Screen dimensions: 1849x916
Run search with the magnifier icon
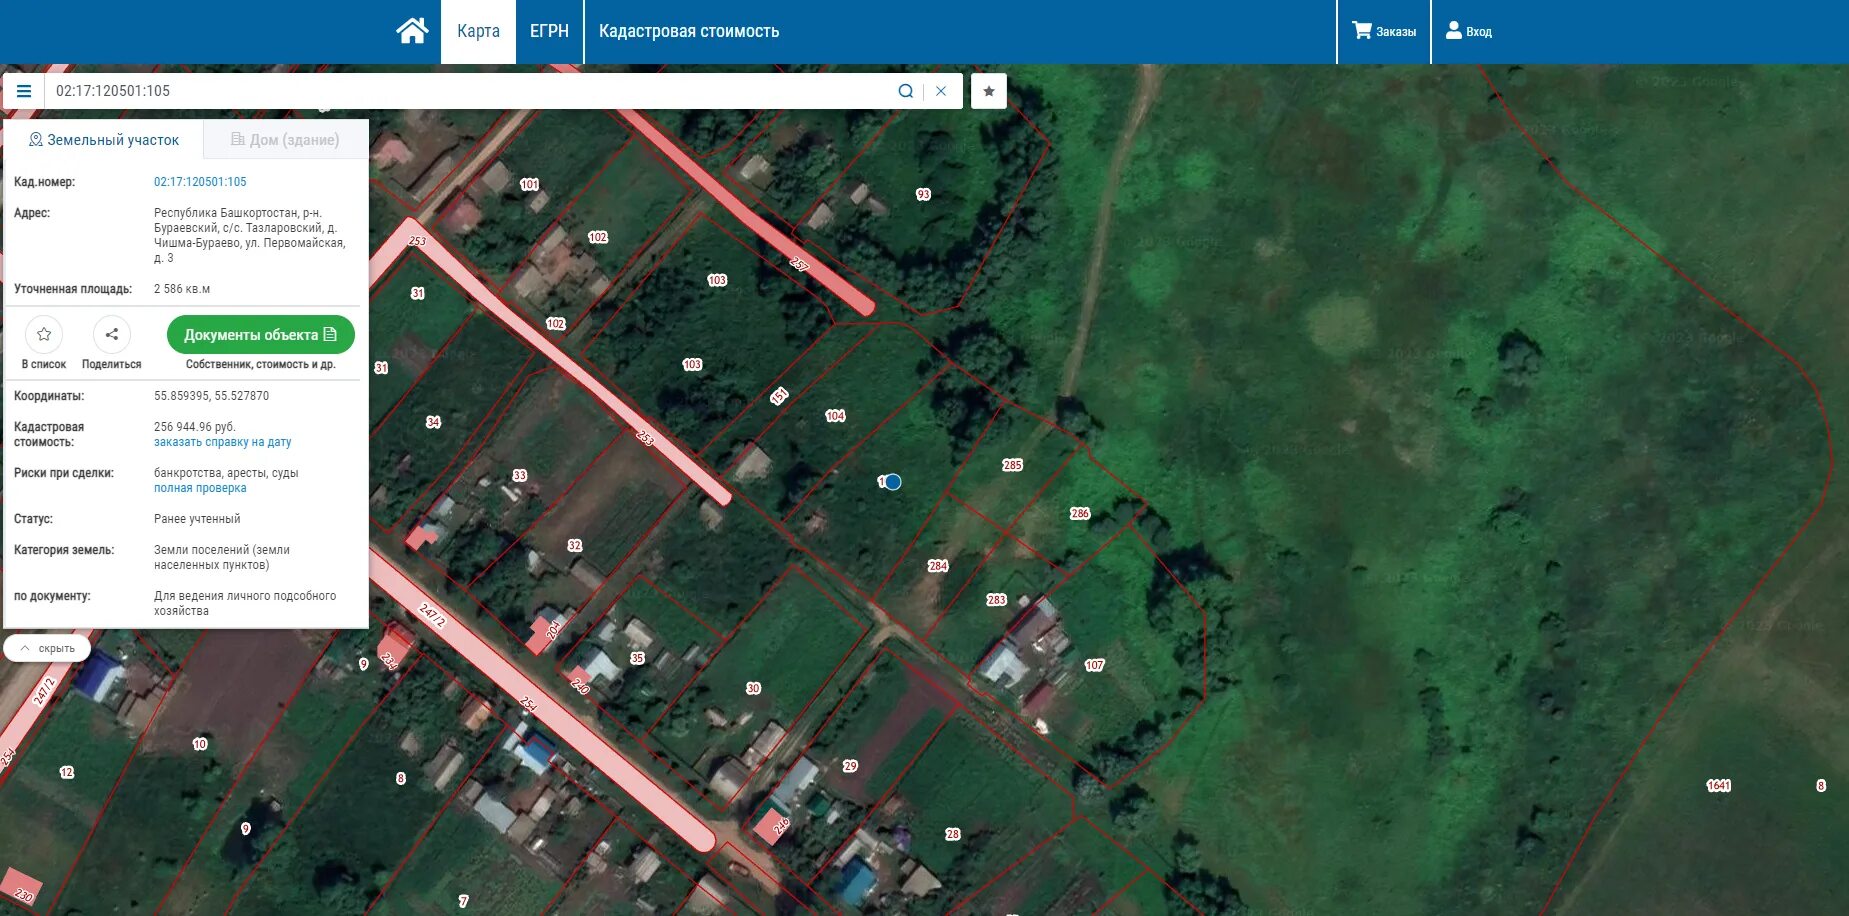906,91
